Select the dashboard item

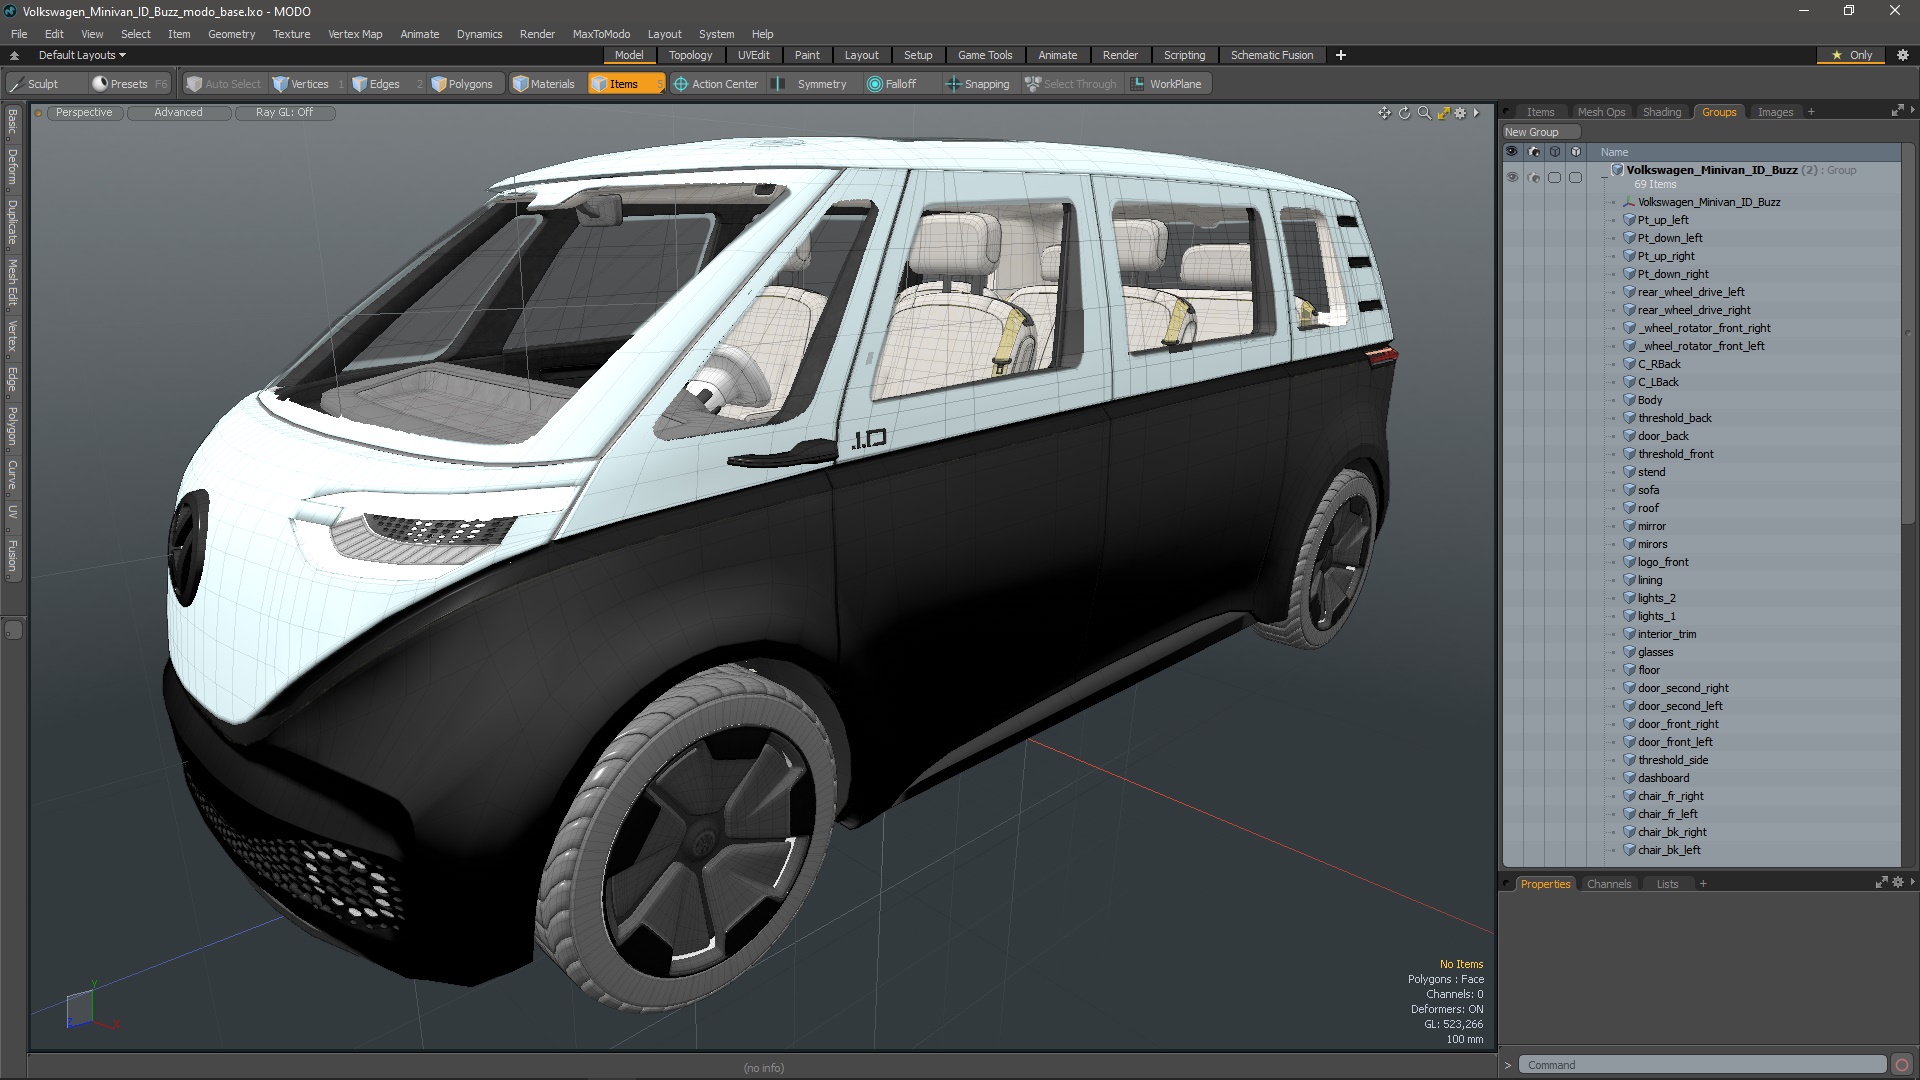pos(1663,778)
